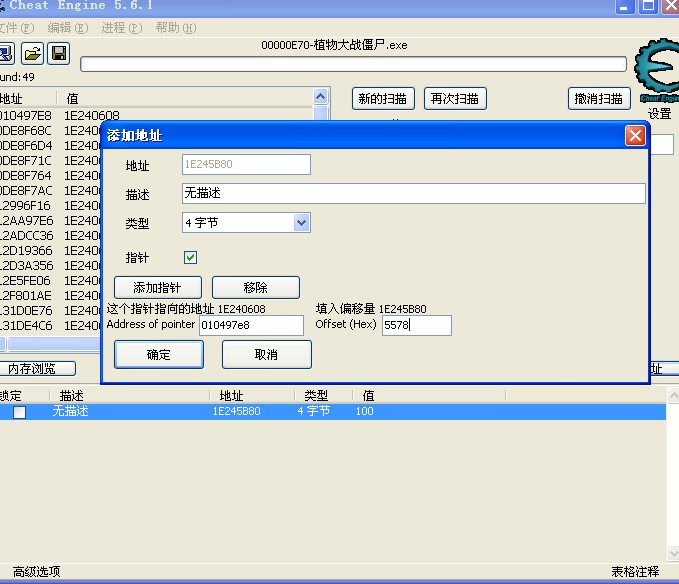The image size is (679, 584).
Task: Open the 进程 menu
Action: [x=122, y=28]
